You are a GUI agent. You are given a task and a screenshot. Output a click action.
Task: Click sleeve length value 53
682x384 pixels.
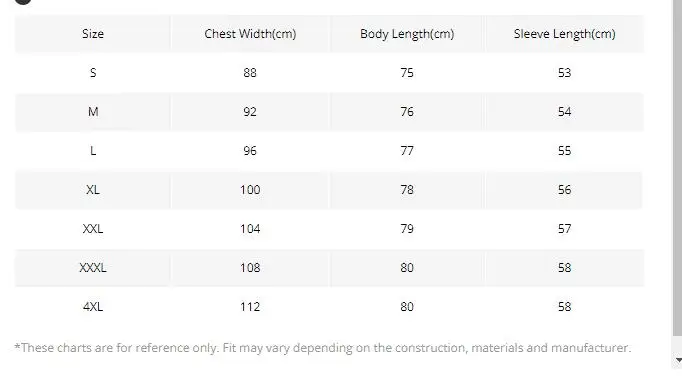click(x=565, y=73)
